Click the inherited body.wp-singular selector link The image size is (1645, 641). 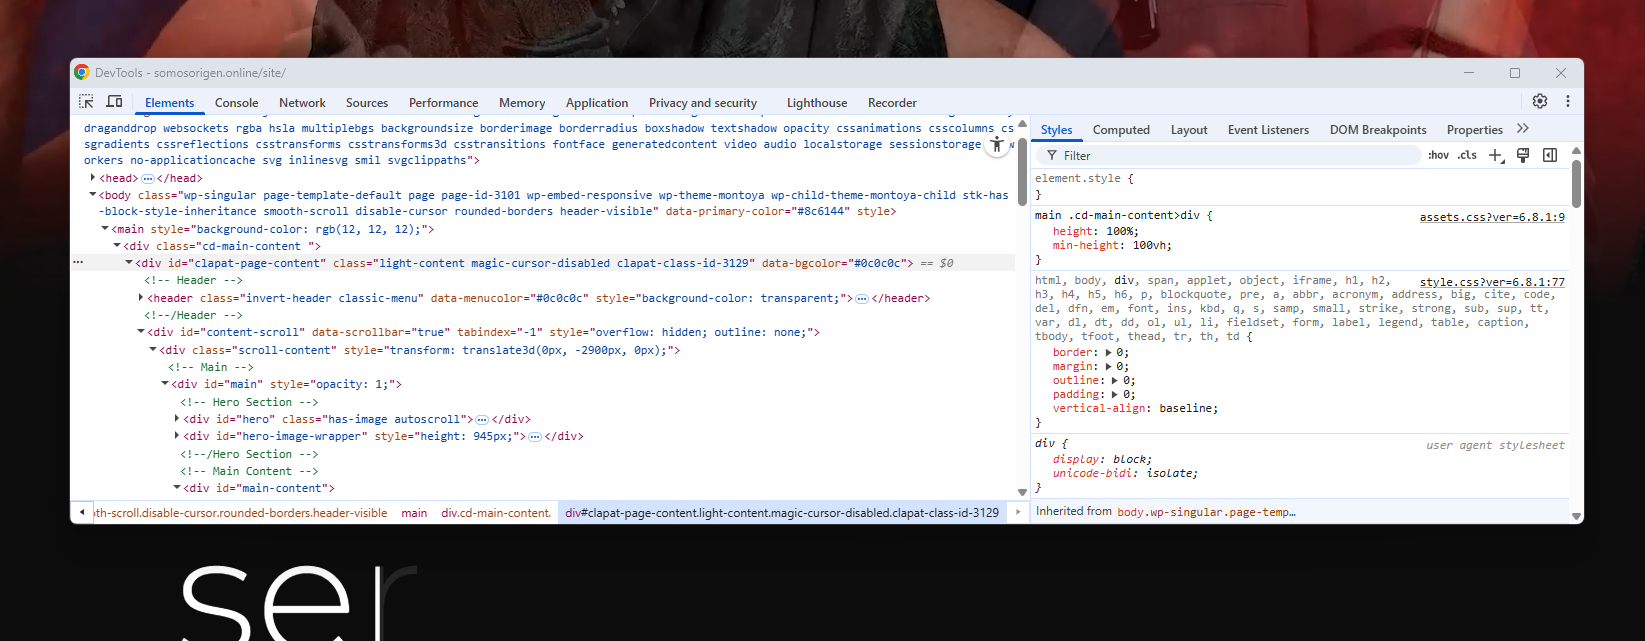pyautogui.click(x=1206, y=512)
